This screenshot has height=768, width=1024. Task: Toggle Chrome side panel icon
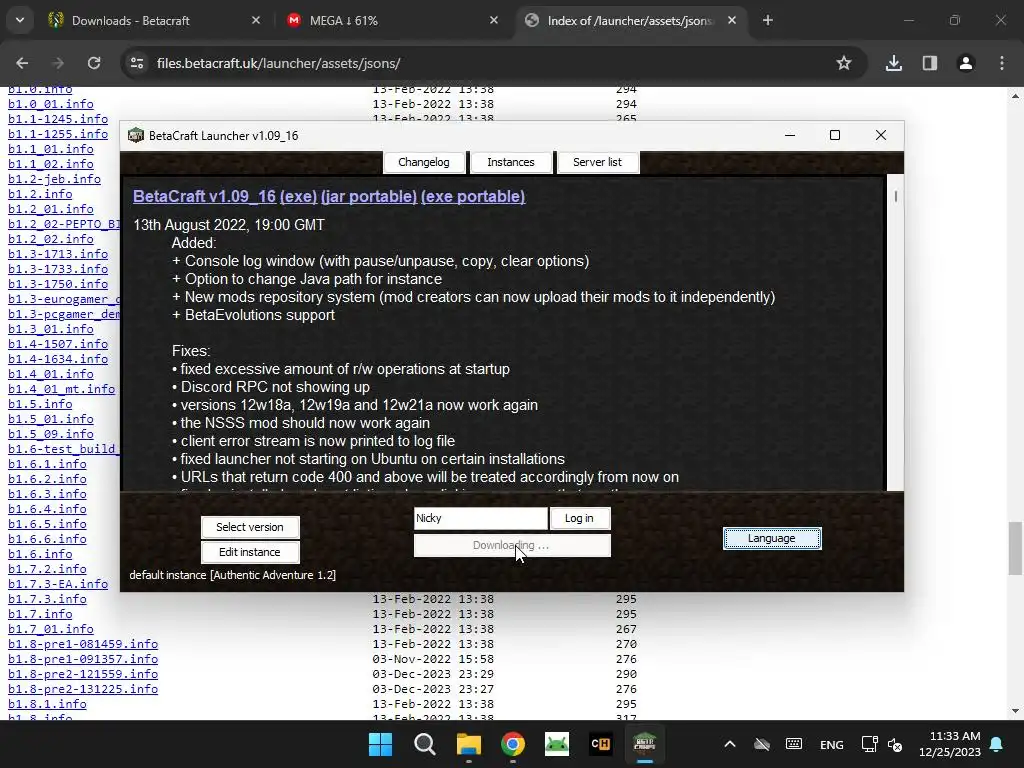click(930, 63)
